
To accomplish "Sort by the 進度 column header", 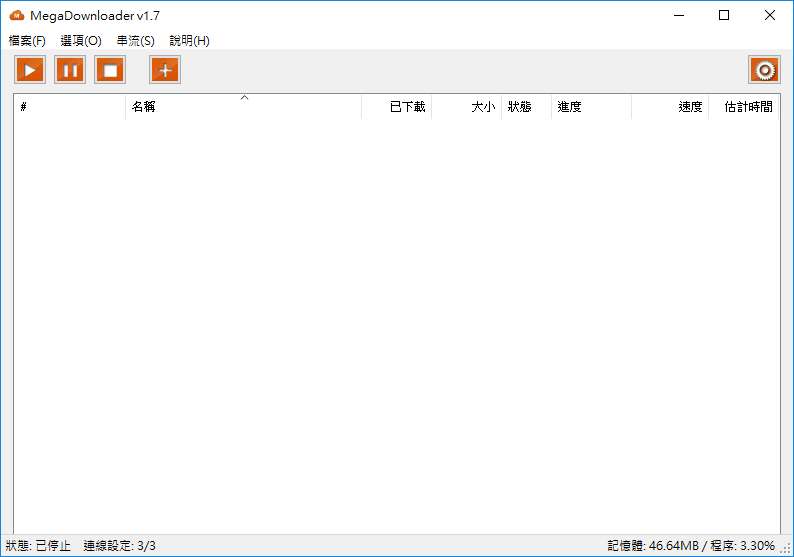I will [x=591, y=107].
